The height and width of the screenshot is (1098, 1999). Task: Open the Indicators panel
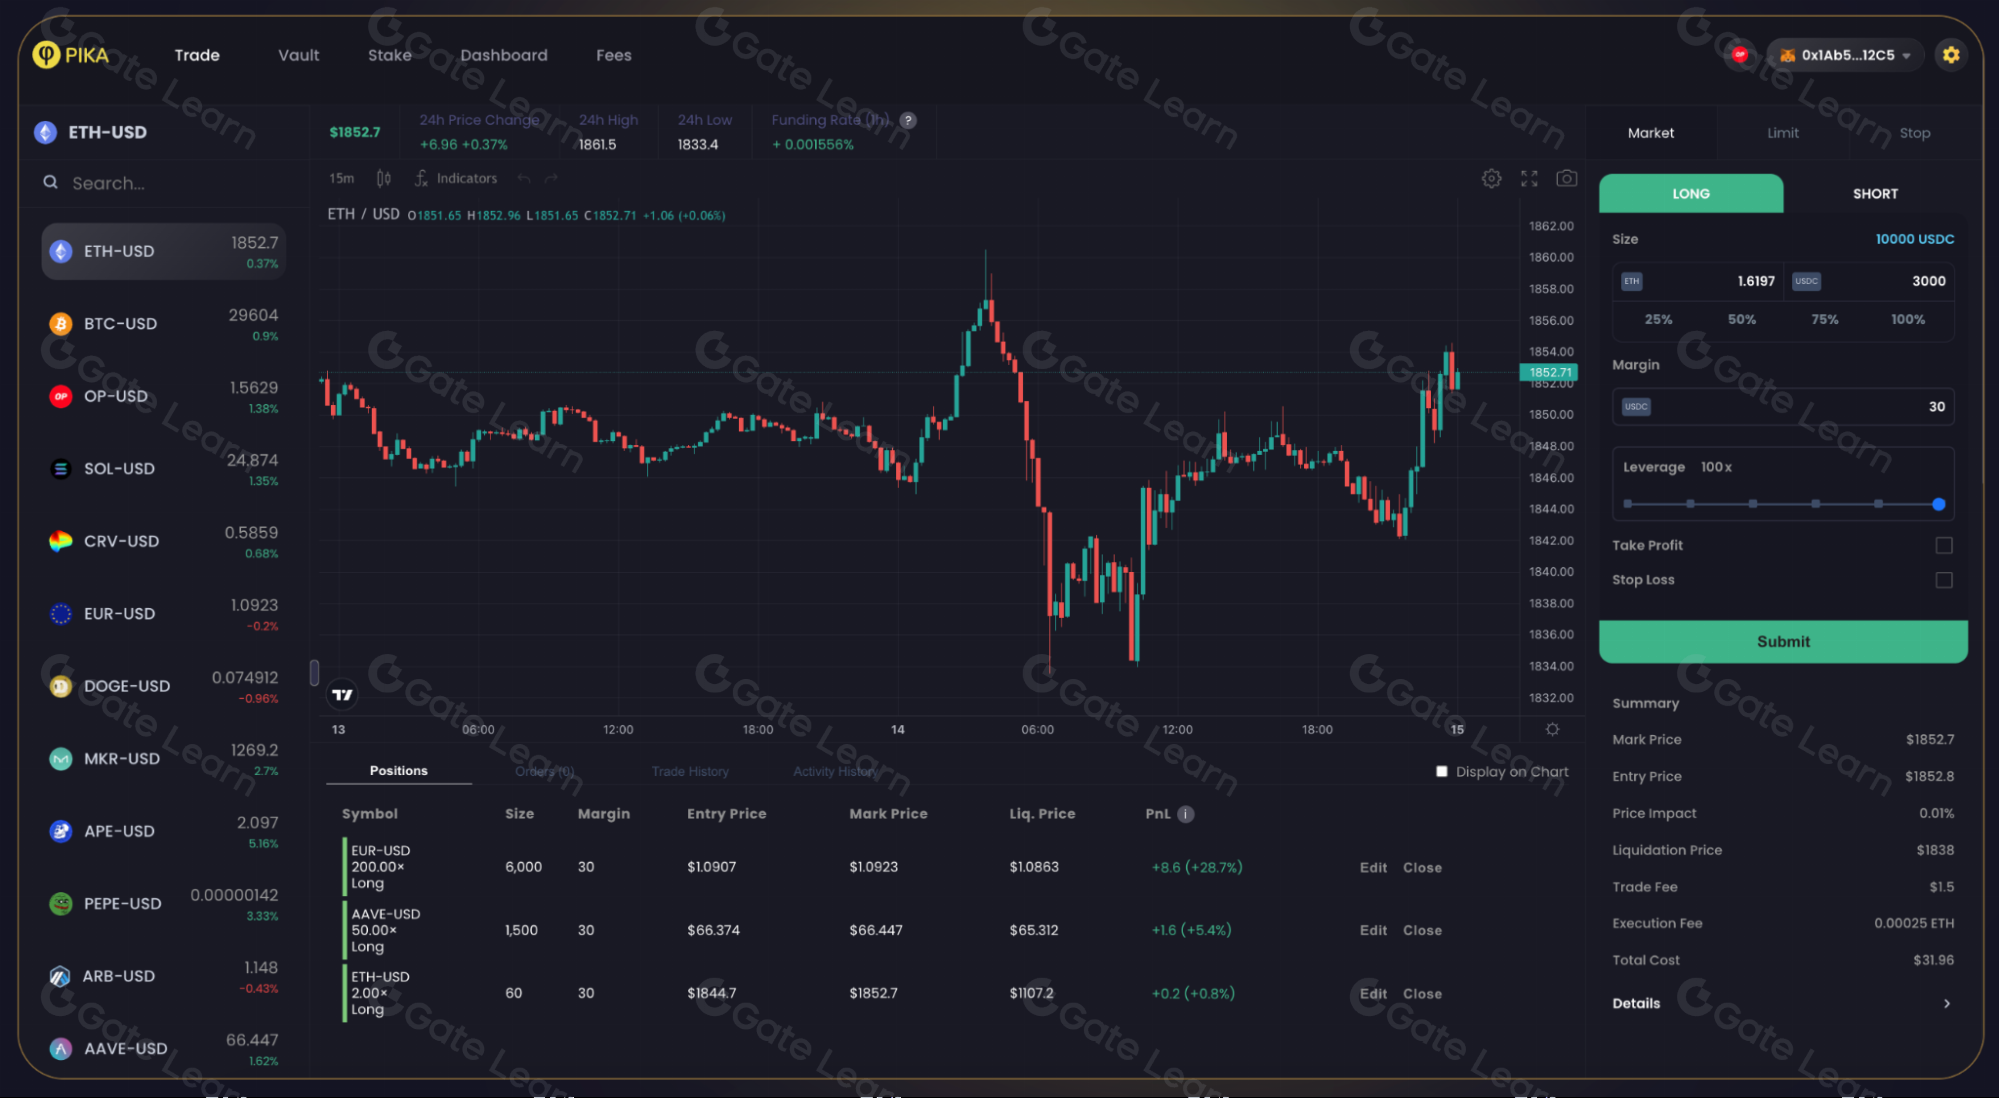click(457, 178)
